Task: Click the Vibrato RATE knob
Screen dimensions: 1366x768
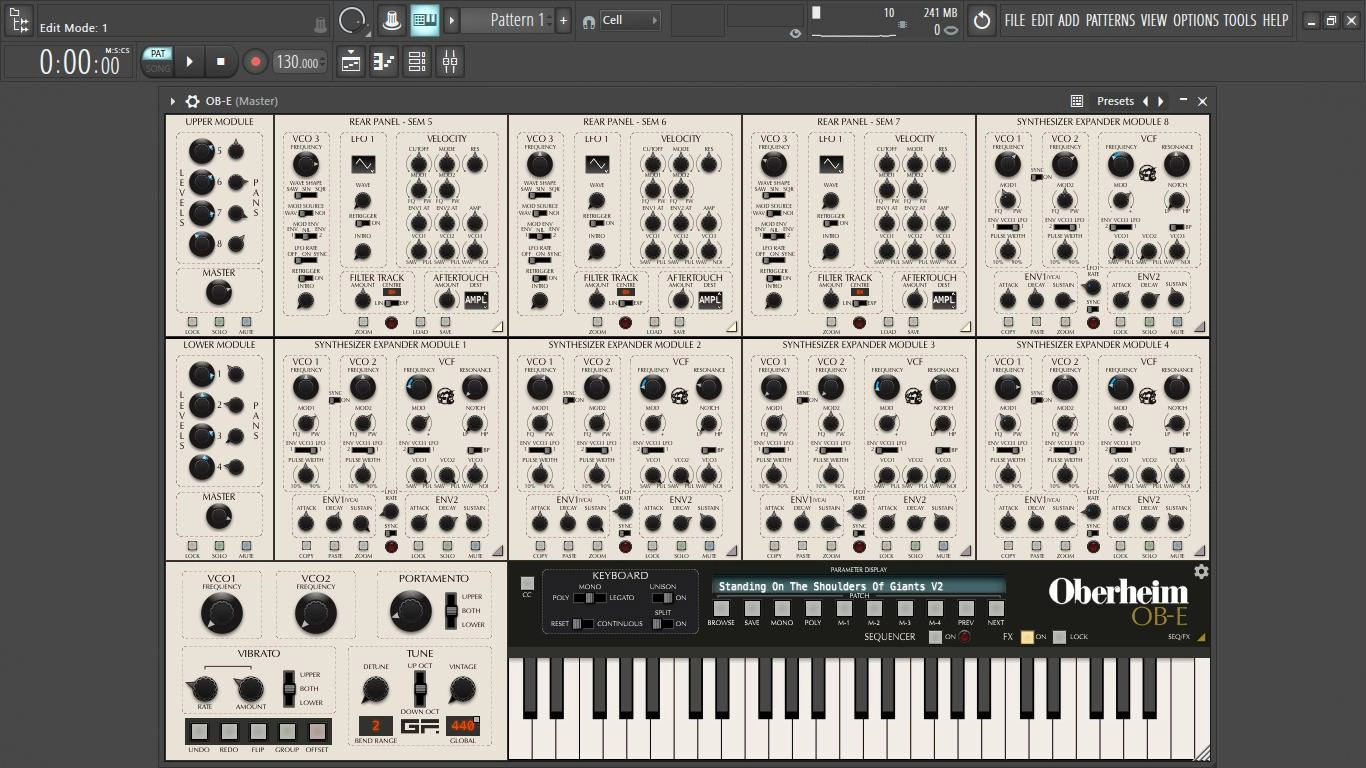Action: 204,689
